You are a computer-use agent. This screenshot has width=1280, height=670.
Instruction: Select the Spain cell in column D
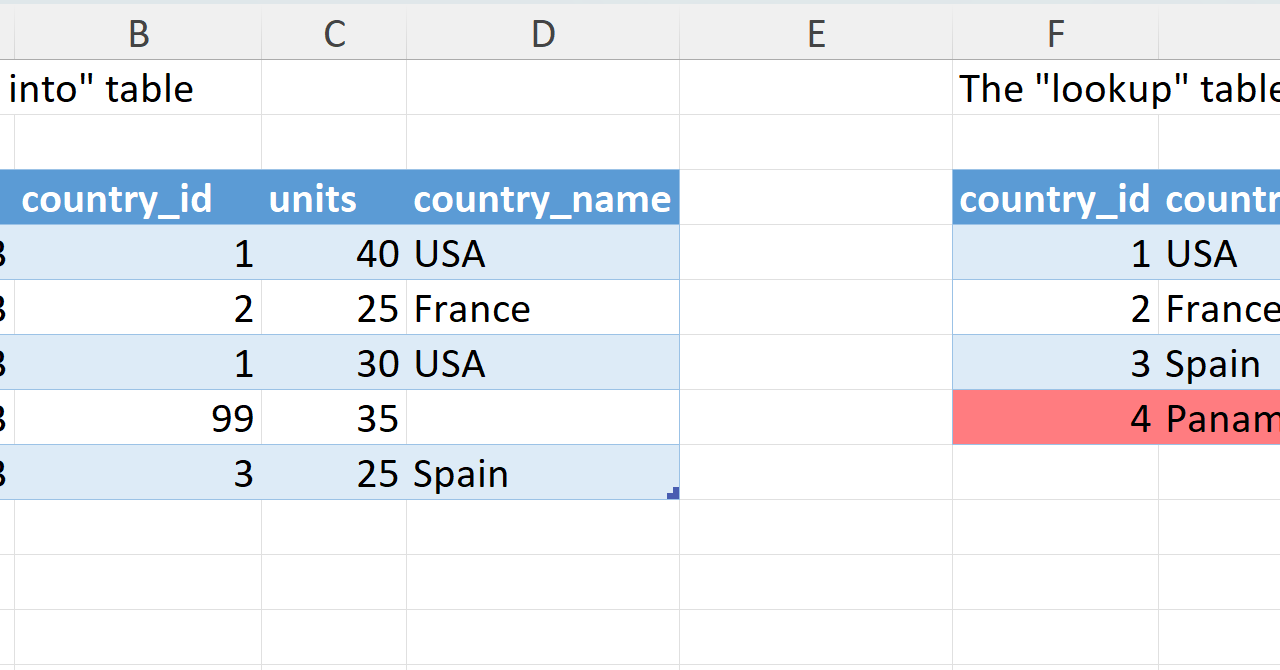click(543, 473)
